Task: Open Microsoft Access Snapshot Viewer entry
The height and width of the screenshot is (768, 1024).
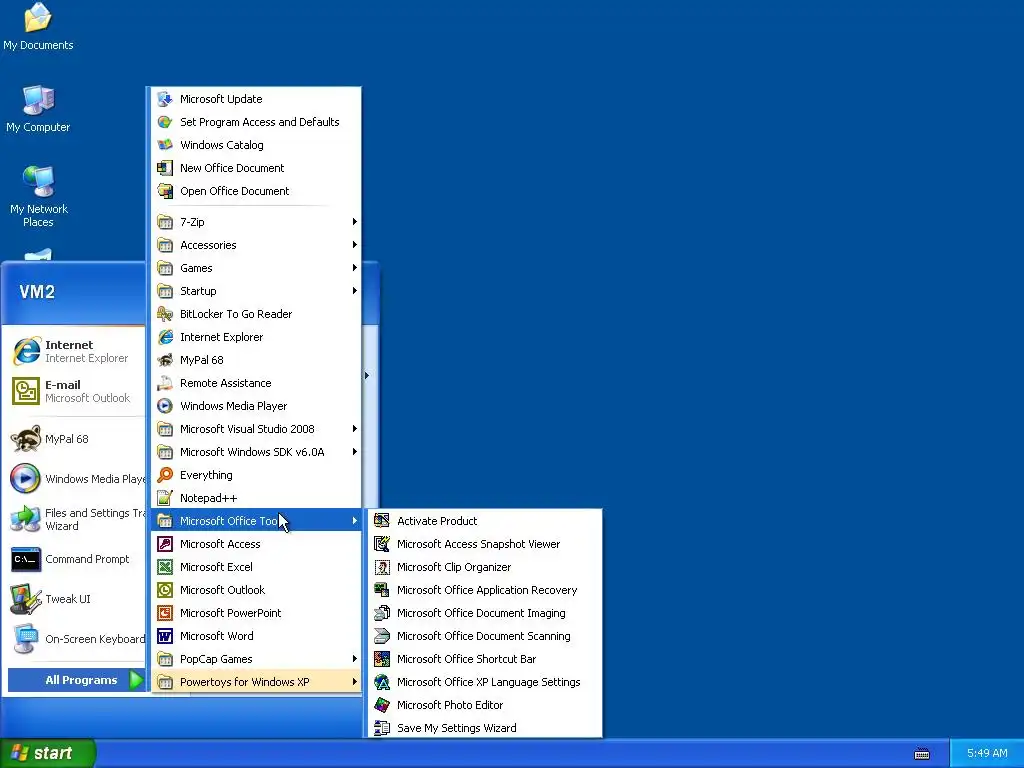Action: point(485,544)
